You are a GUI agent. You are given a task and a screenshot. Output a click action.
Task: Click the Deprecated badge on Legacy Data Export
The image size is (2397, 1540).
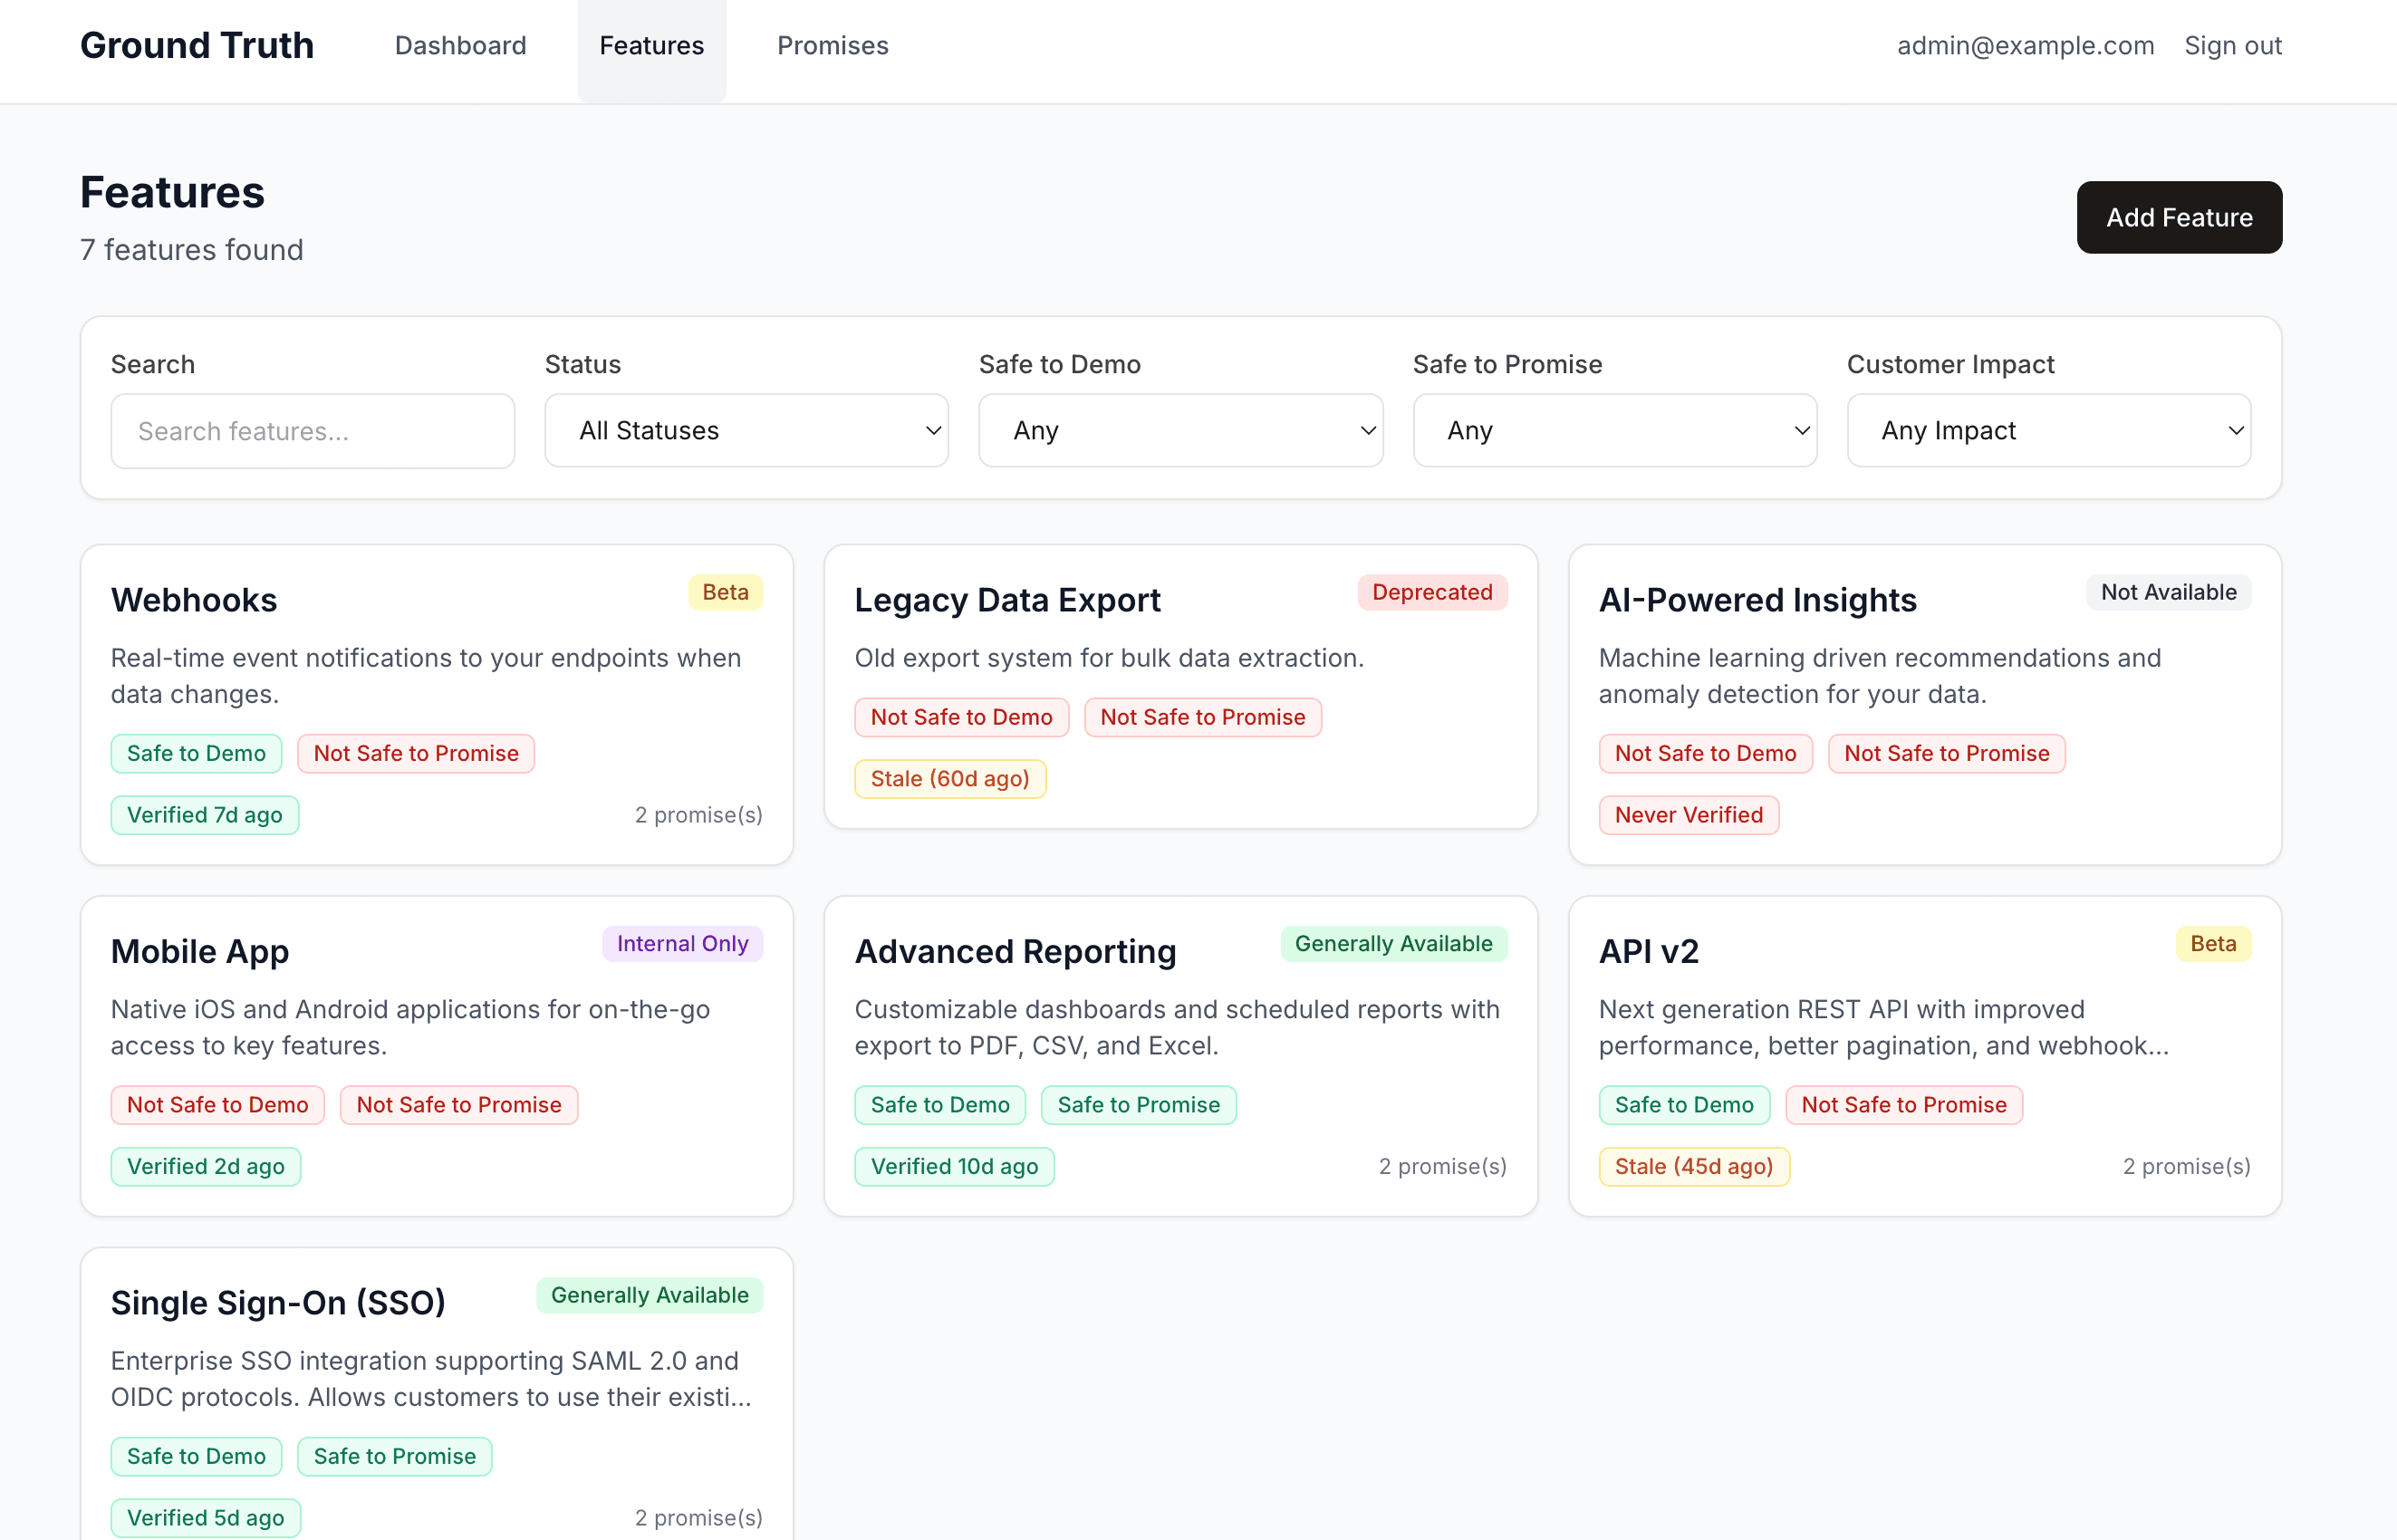tap(1432, 592)
